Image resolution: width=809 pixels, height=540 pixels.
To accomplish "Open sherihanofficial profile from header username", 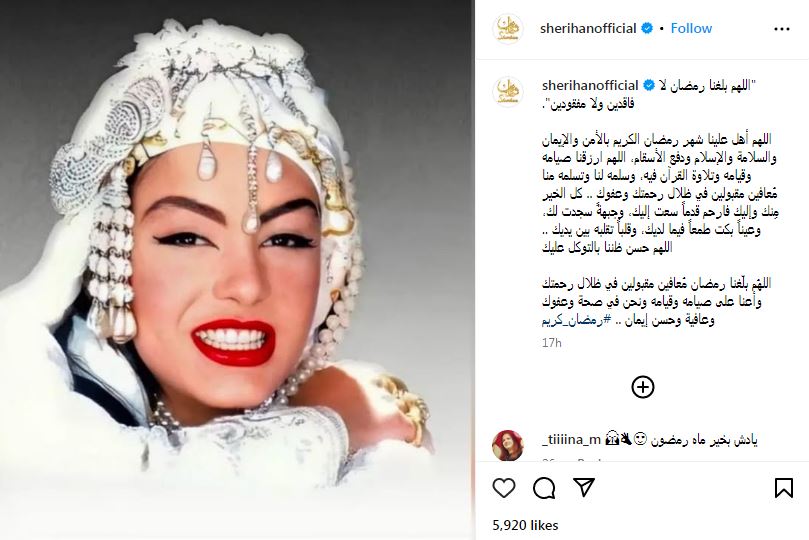I will click(588, 28).
